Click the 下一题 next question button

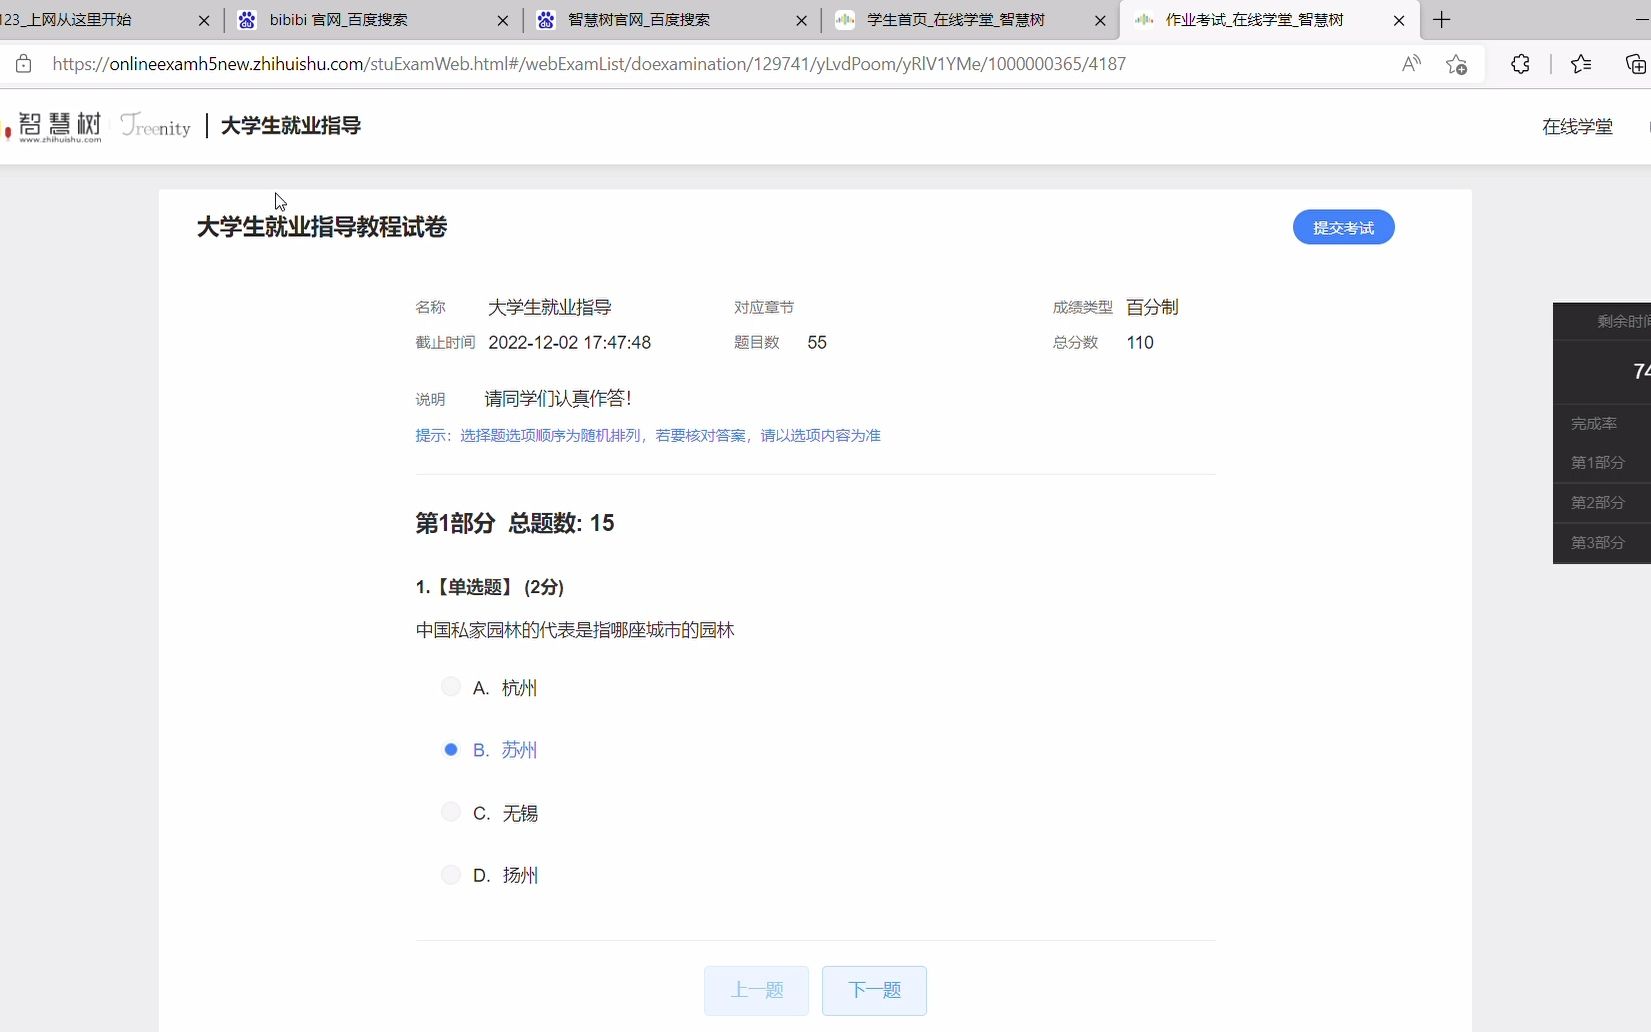pos(874,990)
